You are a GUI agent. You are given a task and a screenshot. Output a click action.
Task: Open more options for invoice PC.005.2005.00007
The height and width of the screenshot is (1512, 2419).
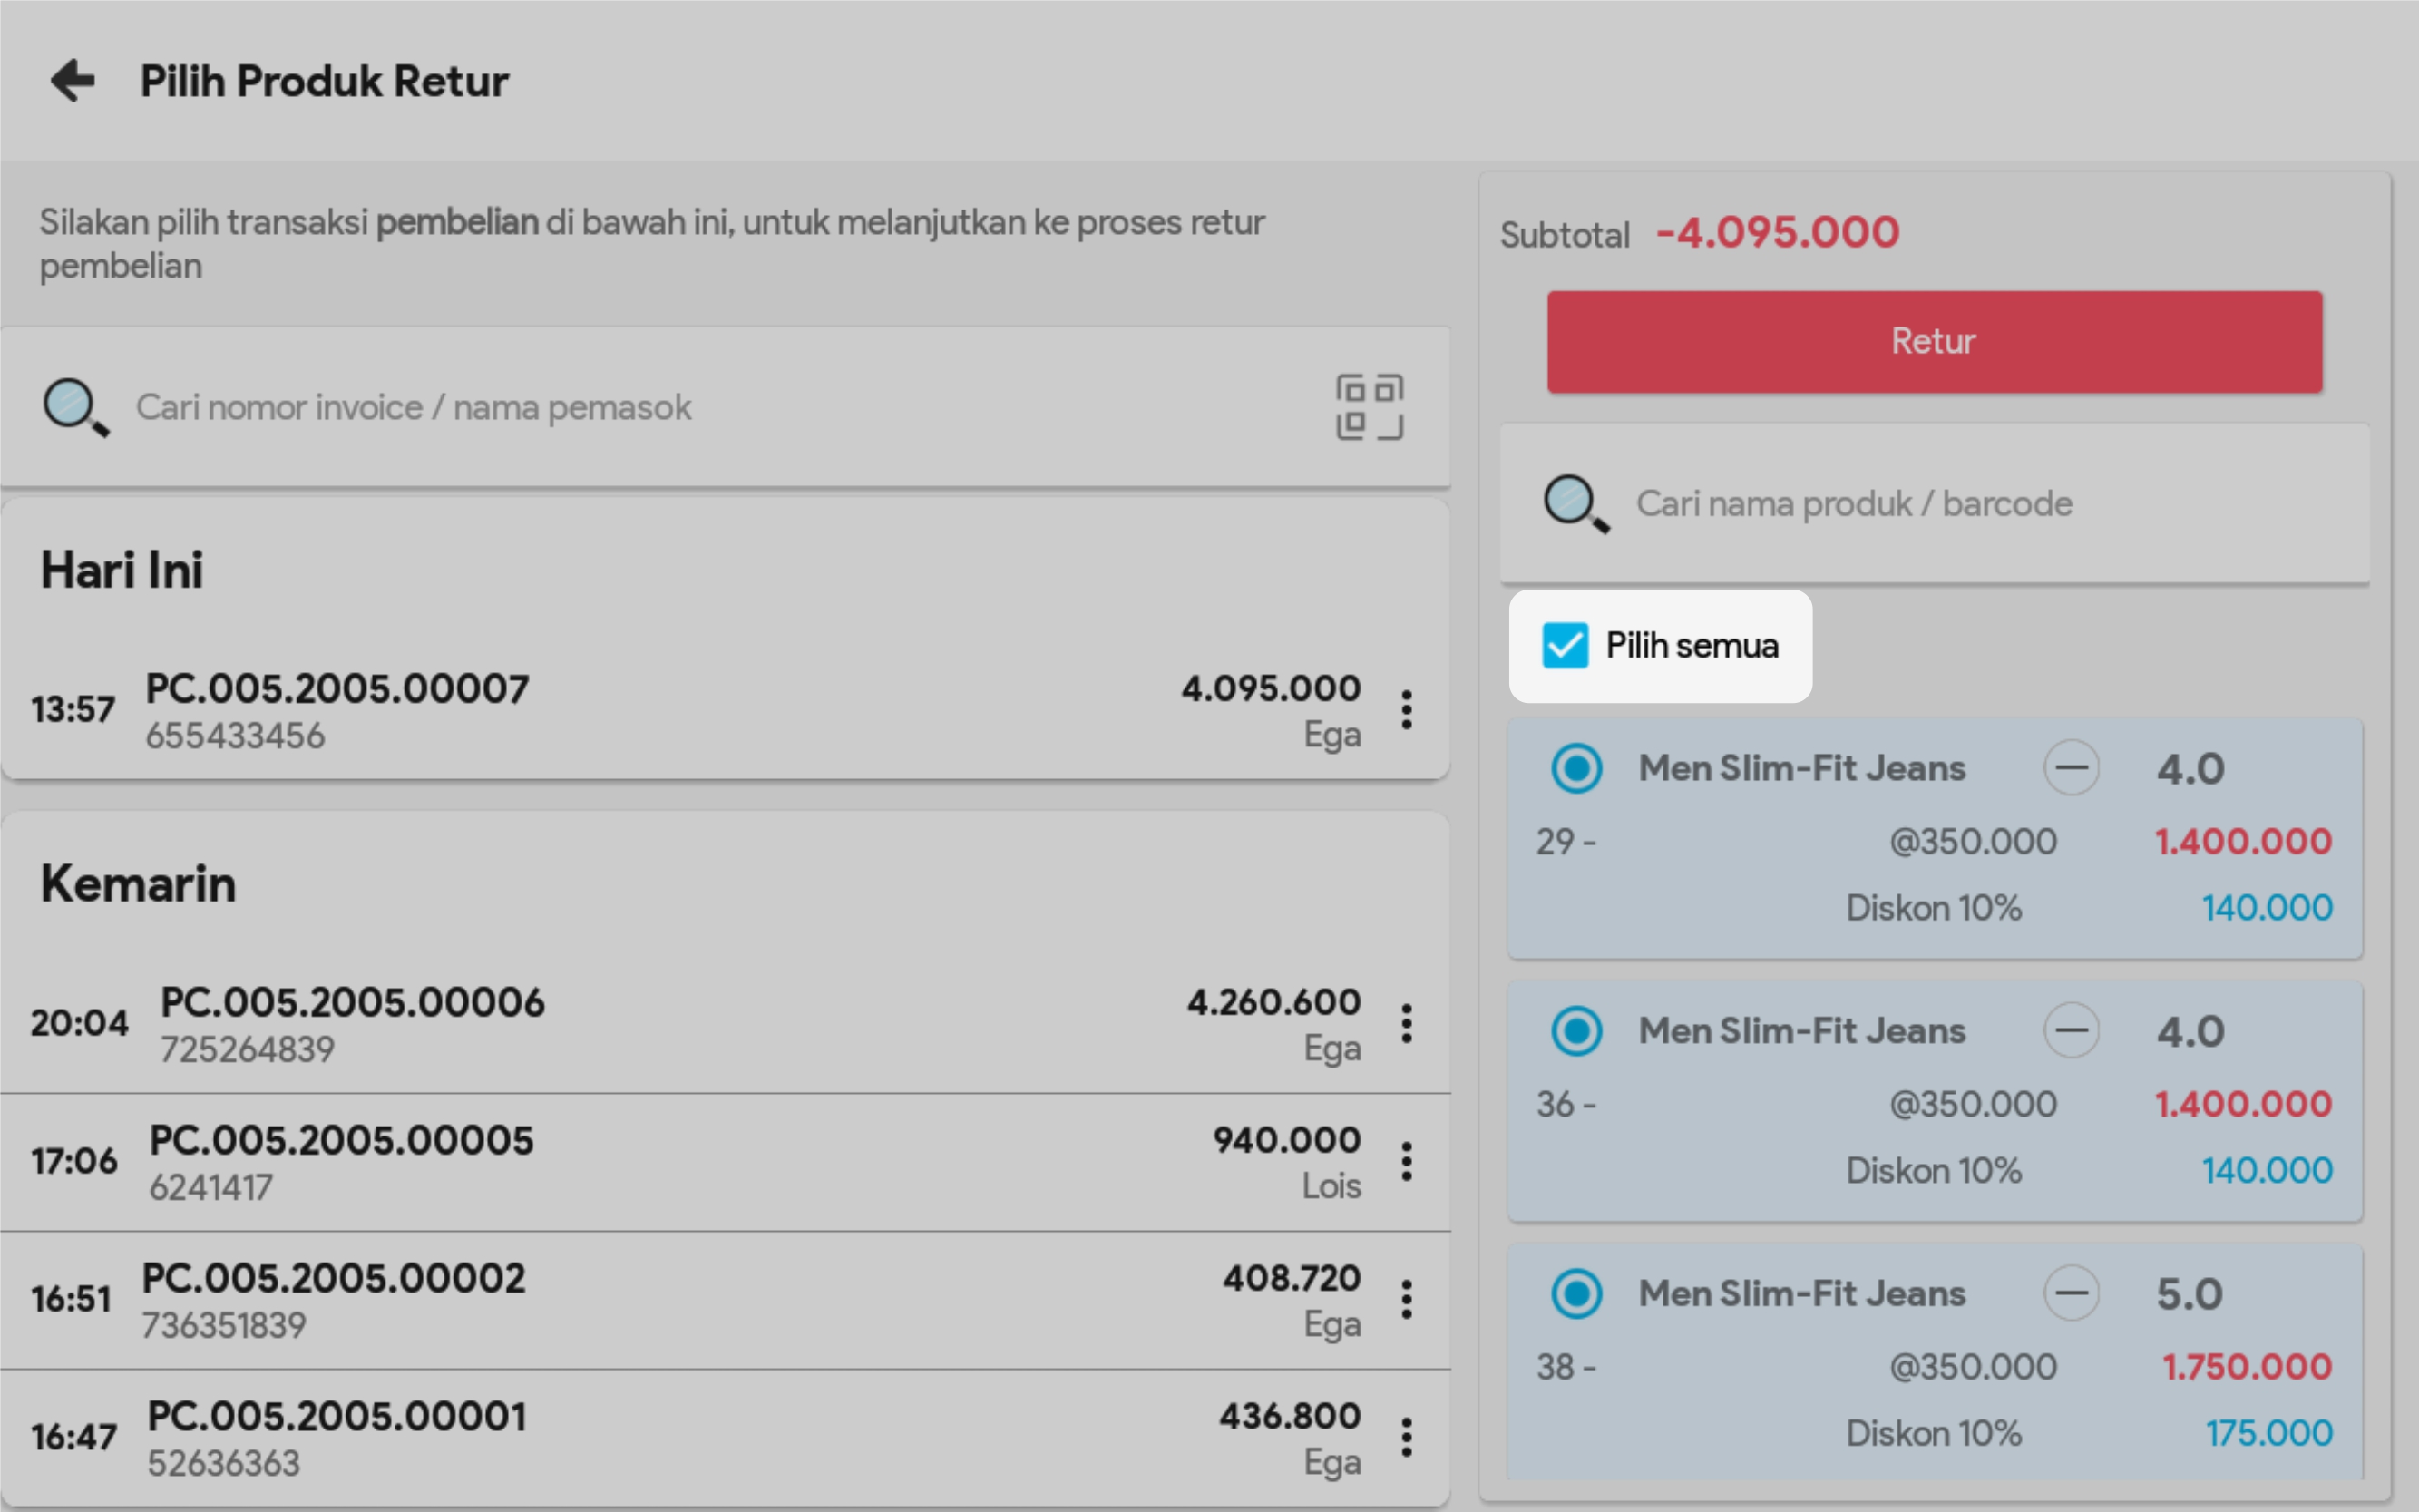pos(1406,710)
